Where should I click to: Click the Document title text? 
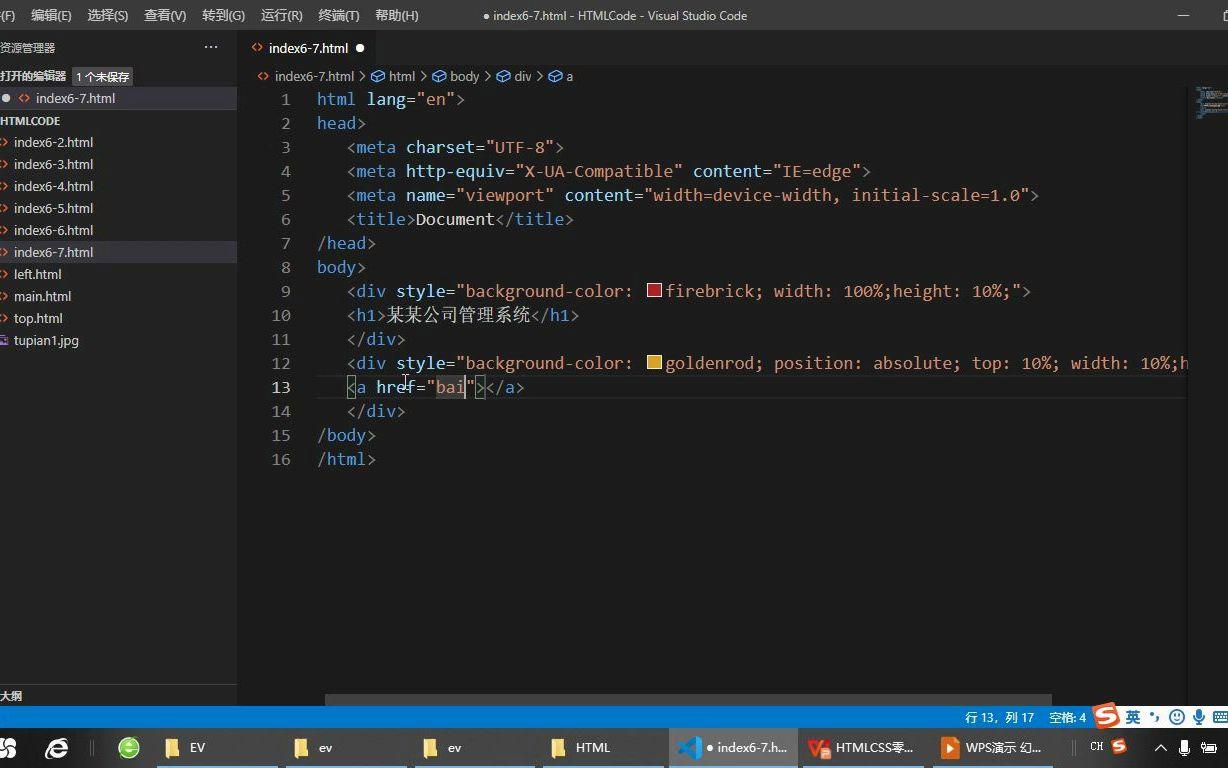pyautogui.click(x=455, y=219)
